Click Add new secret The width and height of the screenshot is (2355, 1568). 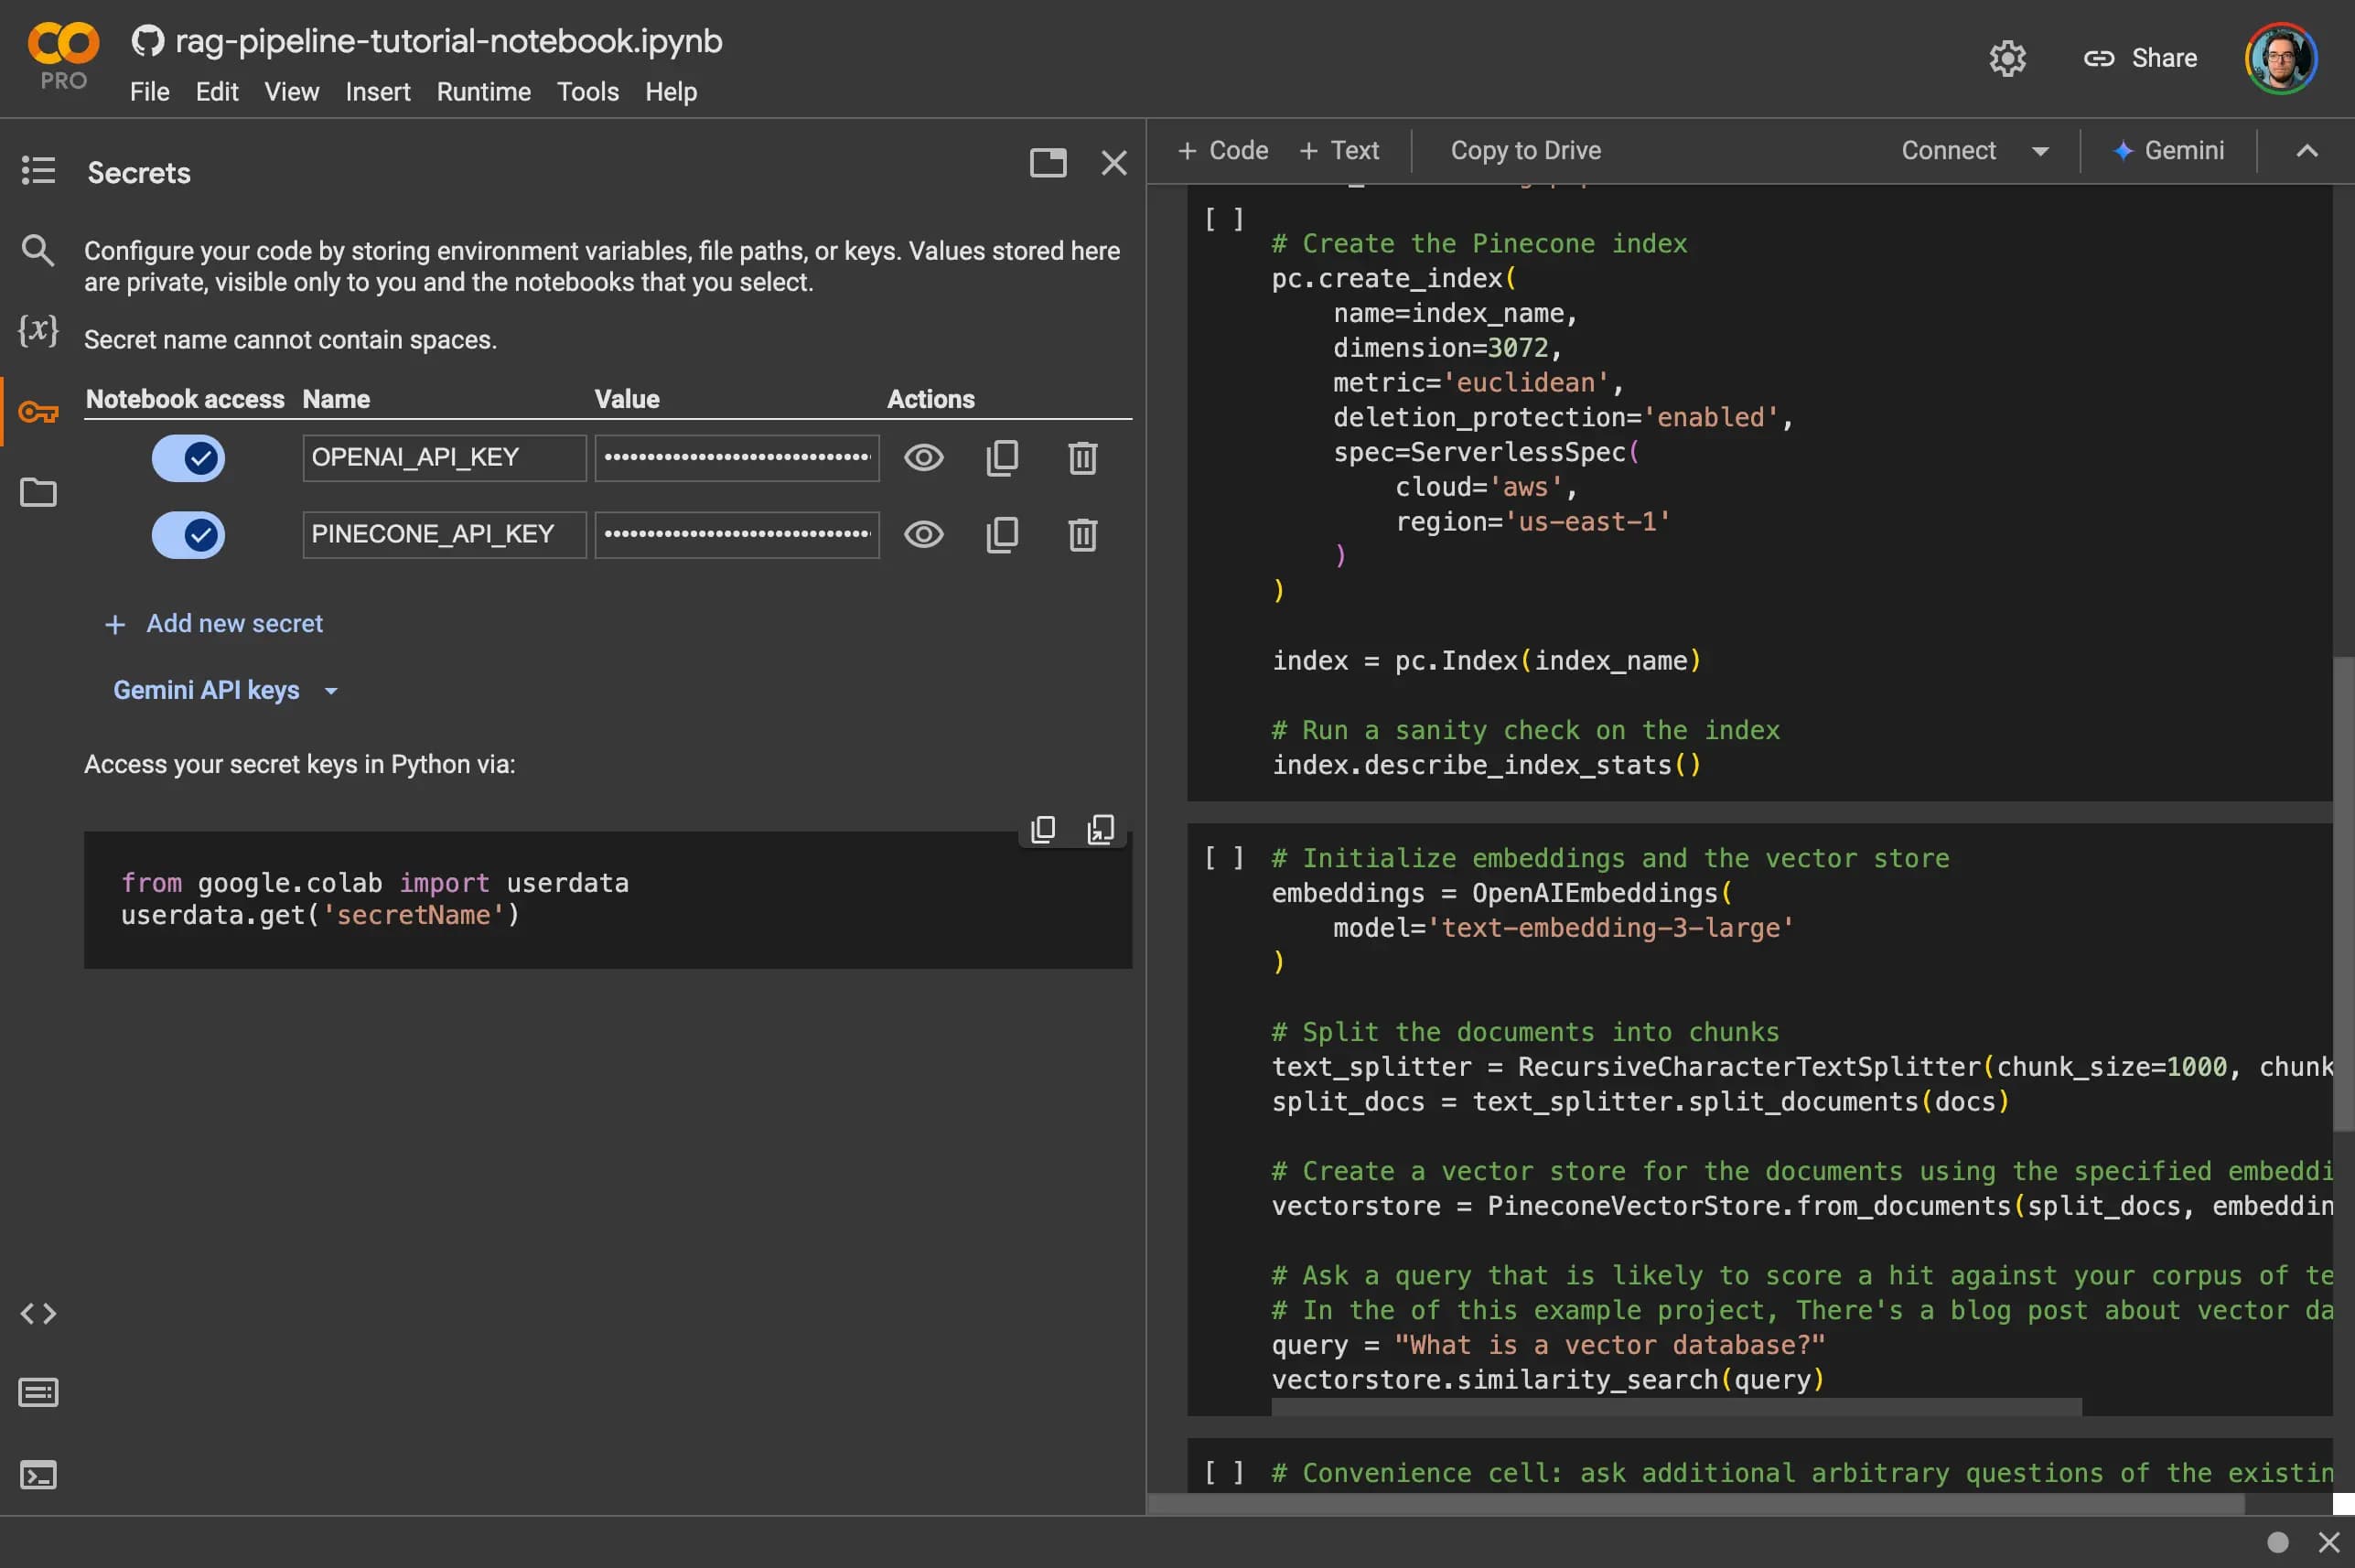pos(213,624)
